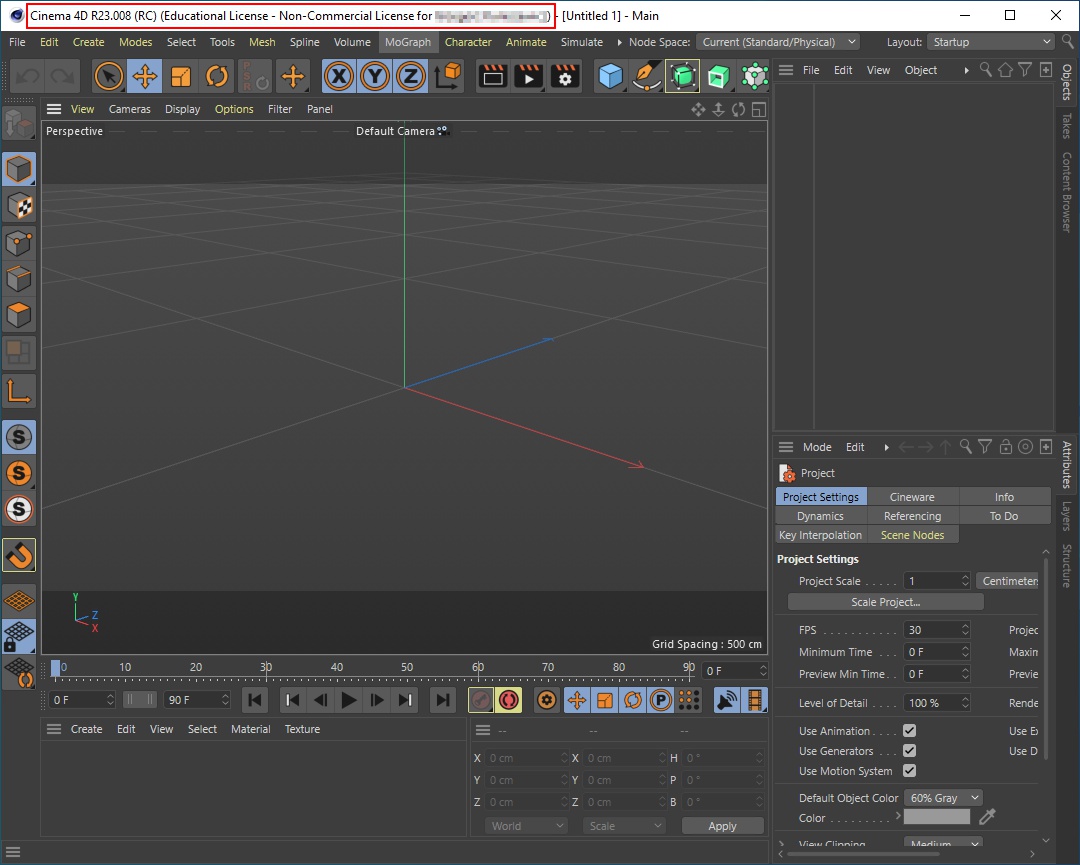The height and width of the screenshot is (865, 1080).
Task: Click the Apply coordinates button
Action: click(722, 826)
